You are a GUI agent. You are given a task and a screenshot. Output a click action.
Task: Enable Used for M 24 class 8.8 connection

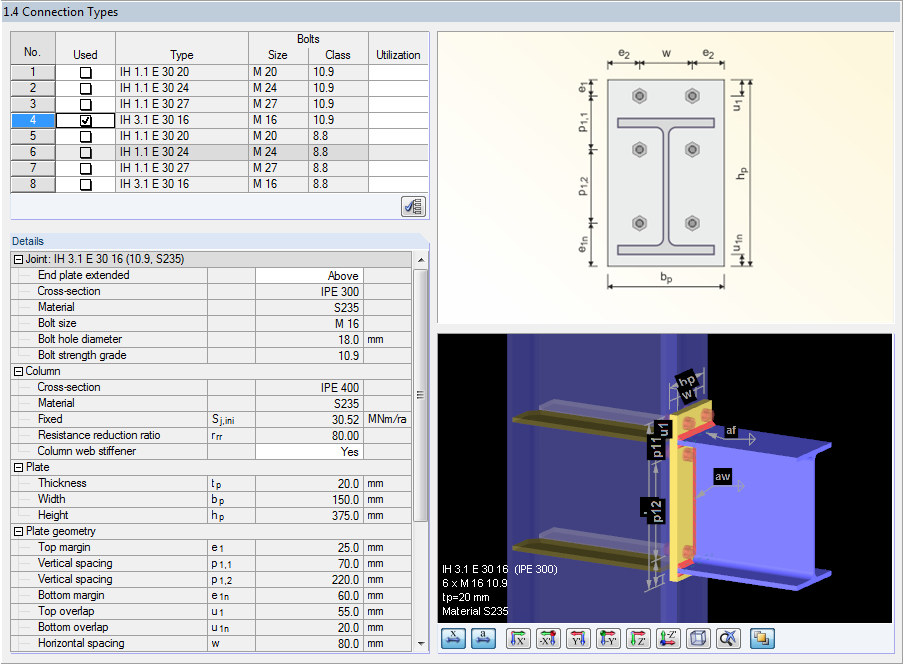(x=85, y=152)
